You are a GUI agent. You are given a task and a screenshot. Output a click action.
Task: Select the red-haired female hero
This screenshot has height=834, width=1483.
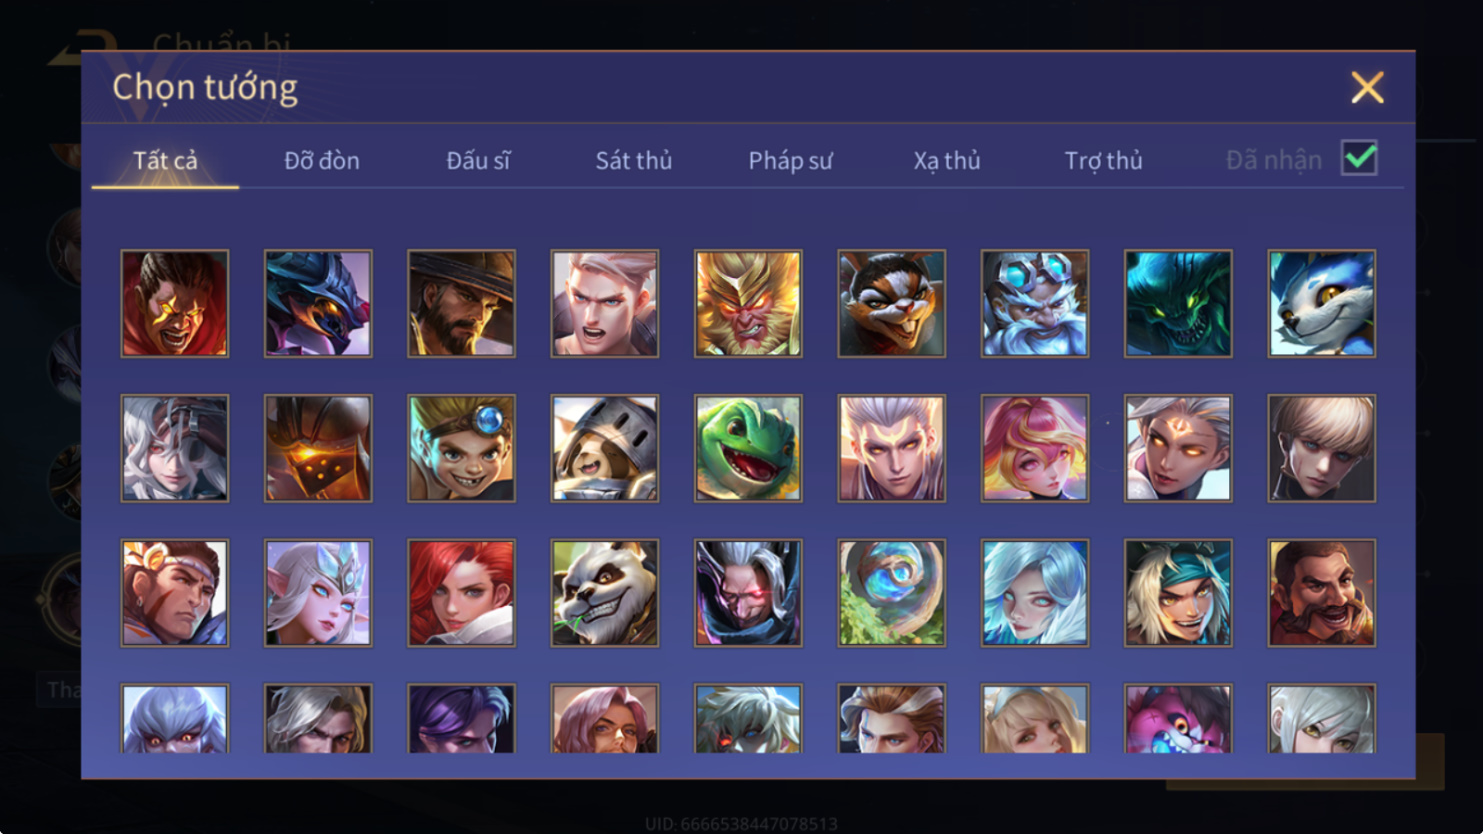tap(461, 593)
